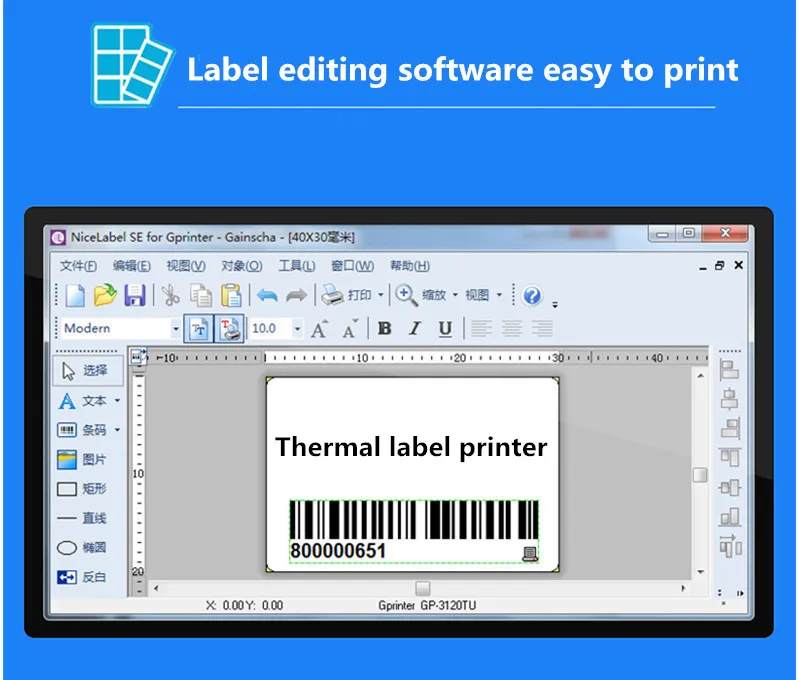Image resolution: width=800 pixels, height=680 pixels.
Task: Open help with the question mark icon
Action: (532, 295)
